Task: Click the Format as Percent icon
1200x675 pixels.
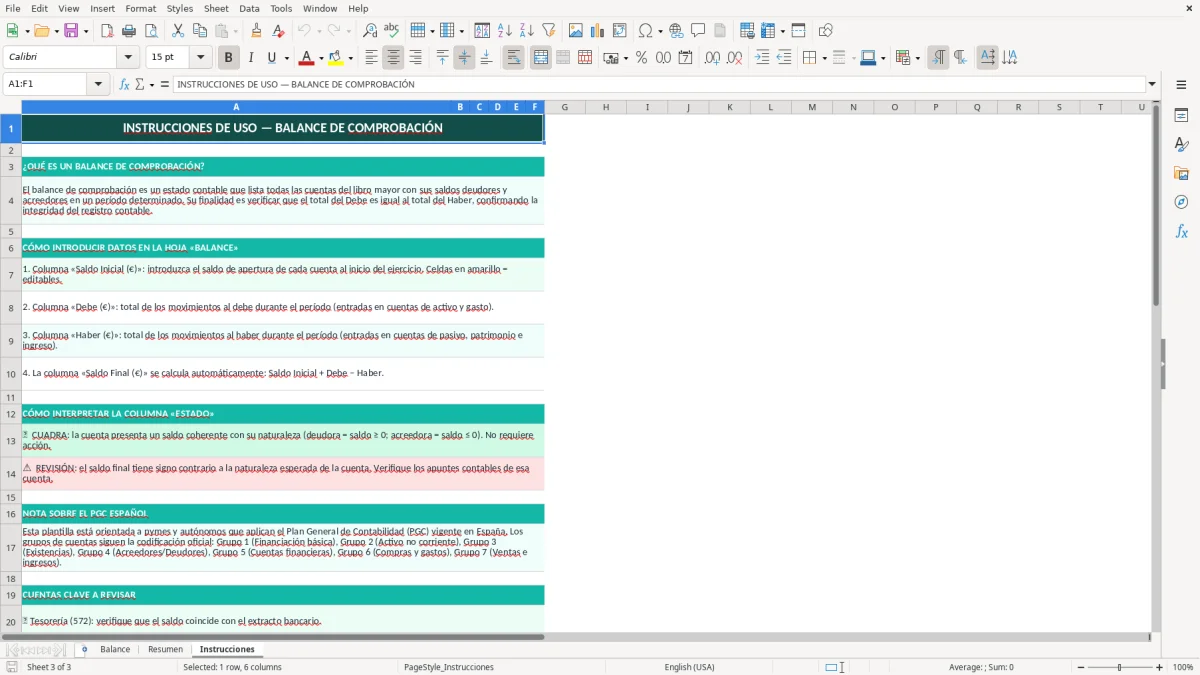Action: pyautogui.click(x=641, y=58)
